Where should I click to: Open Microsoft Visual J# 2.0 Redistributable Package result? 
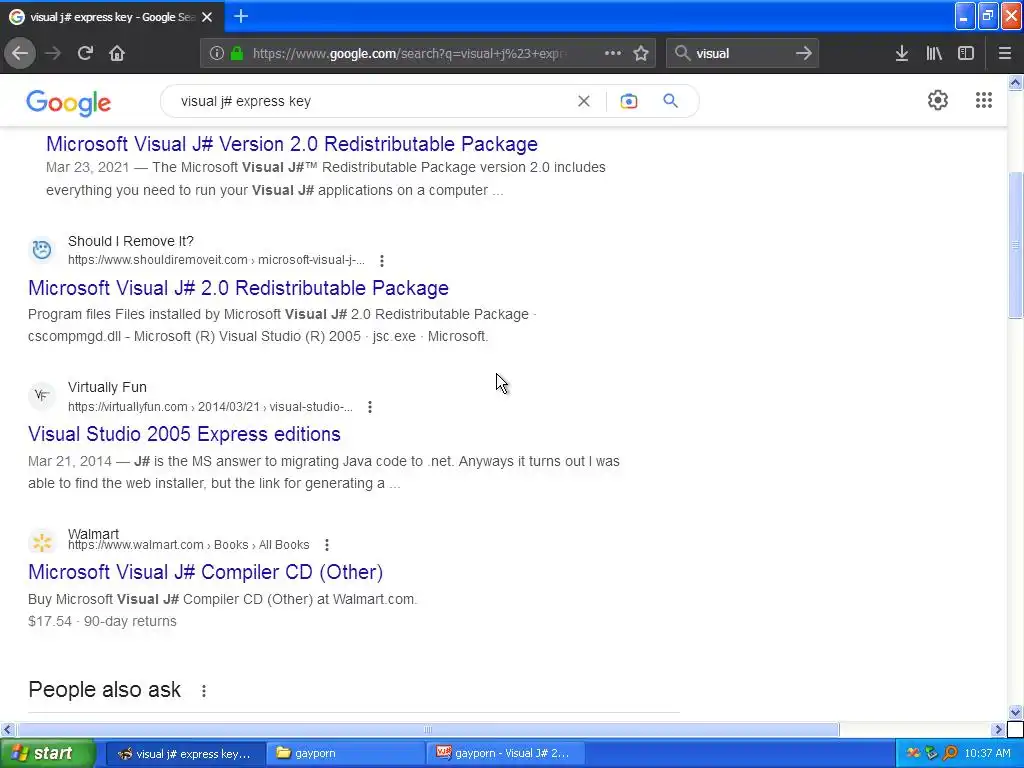click(238, 288)
